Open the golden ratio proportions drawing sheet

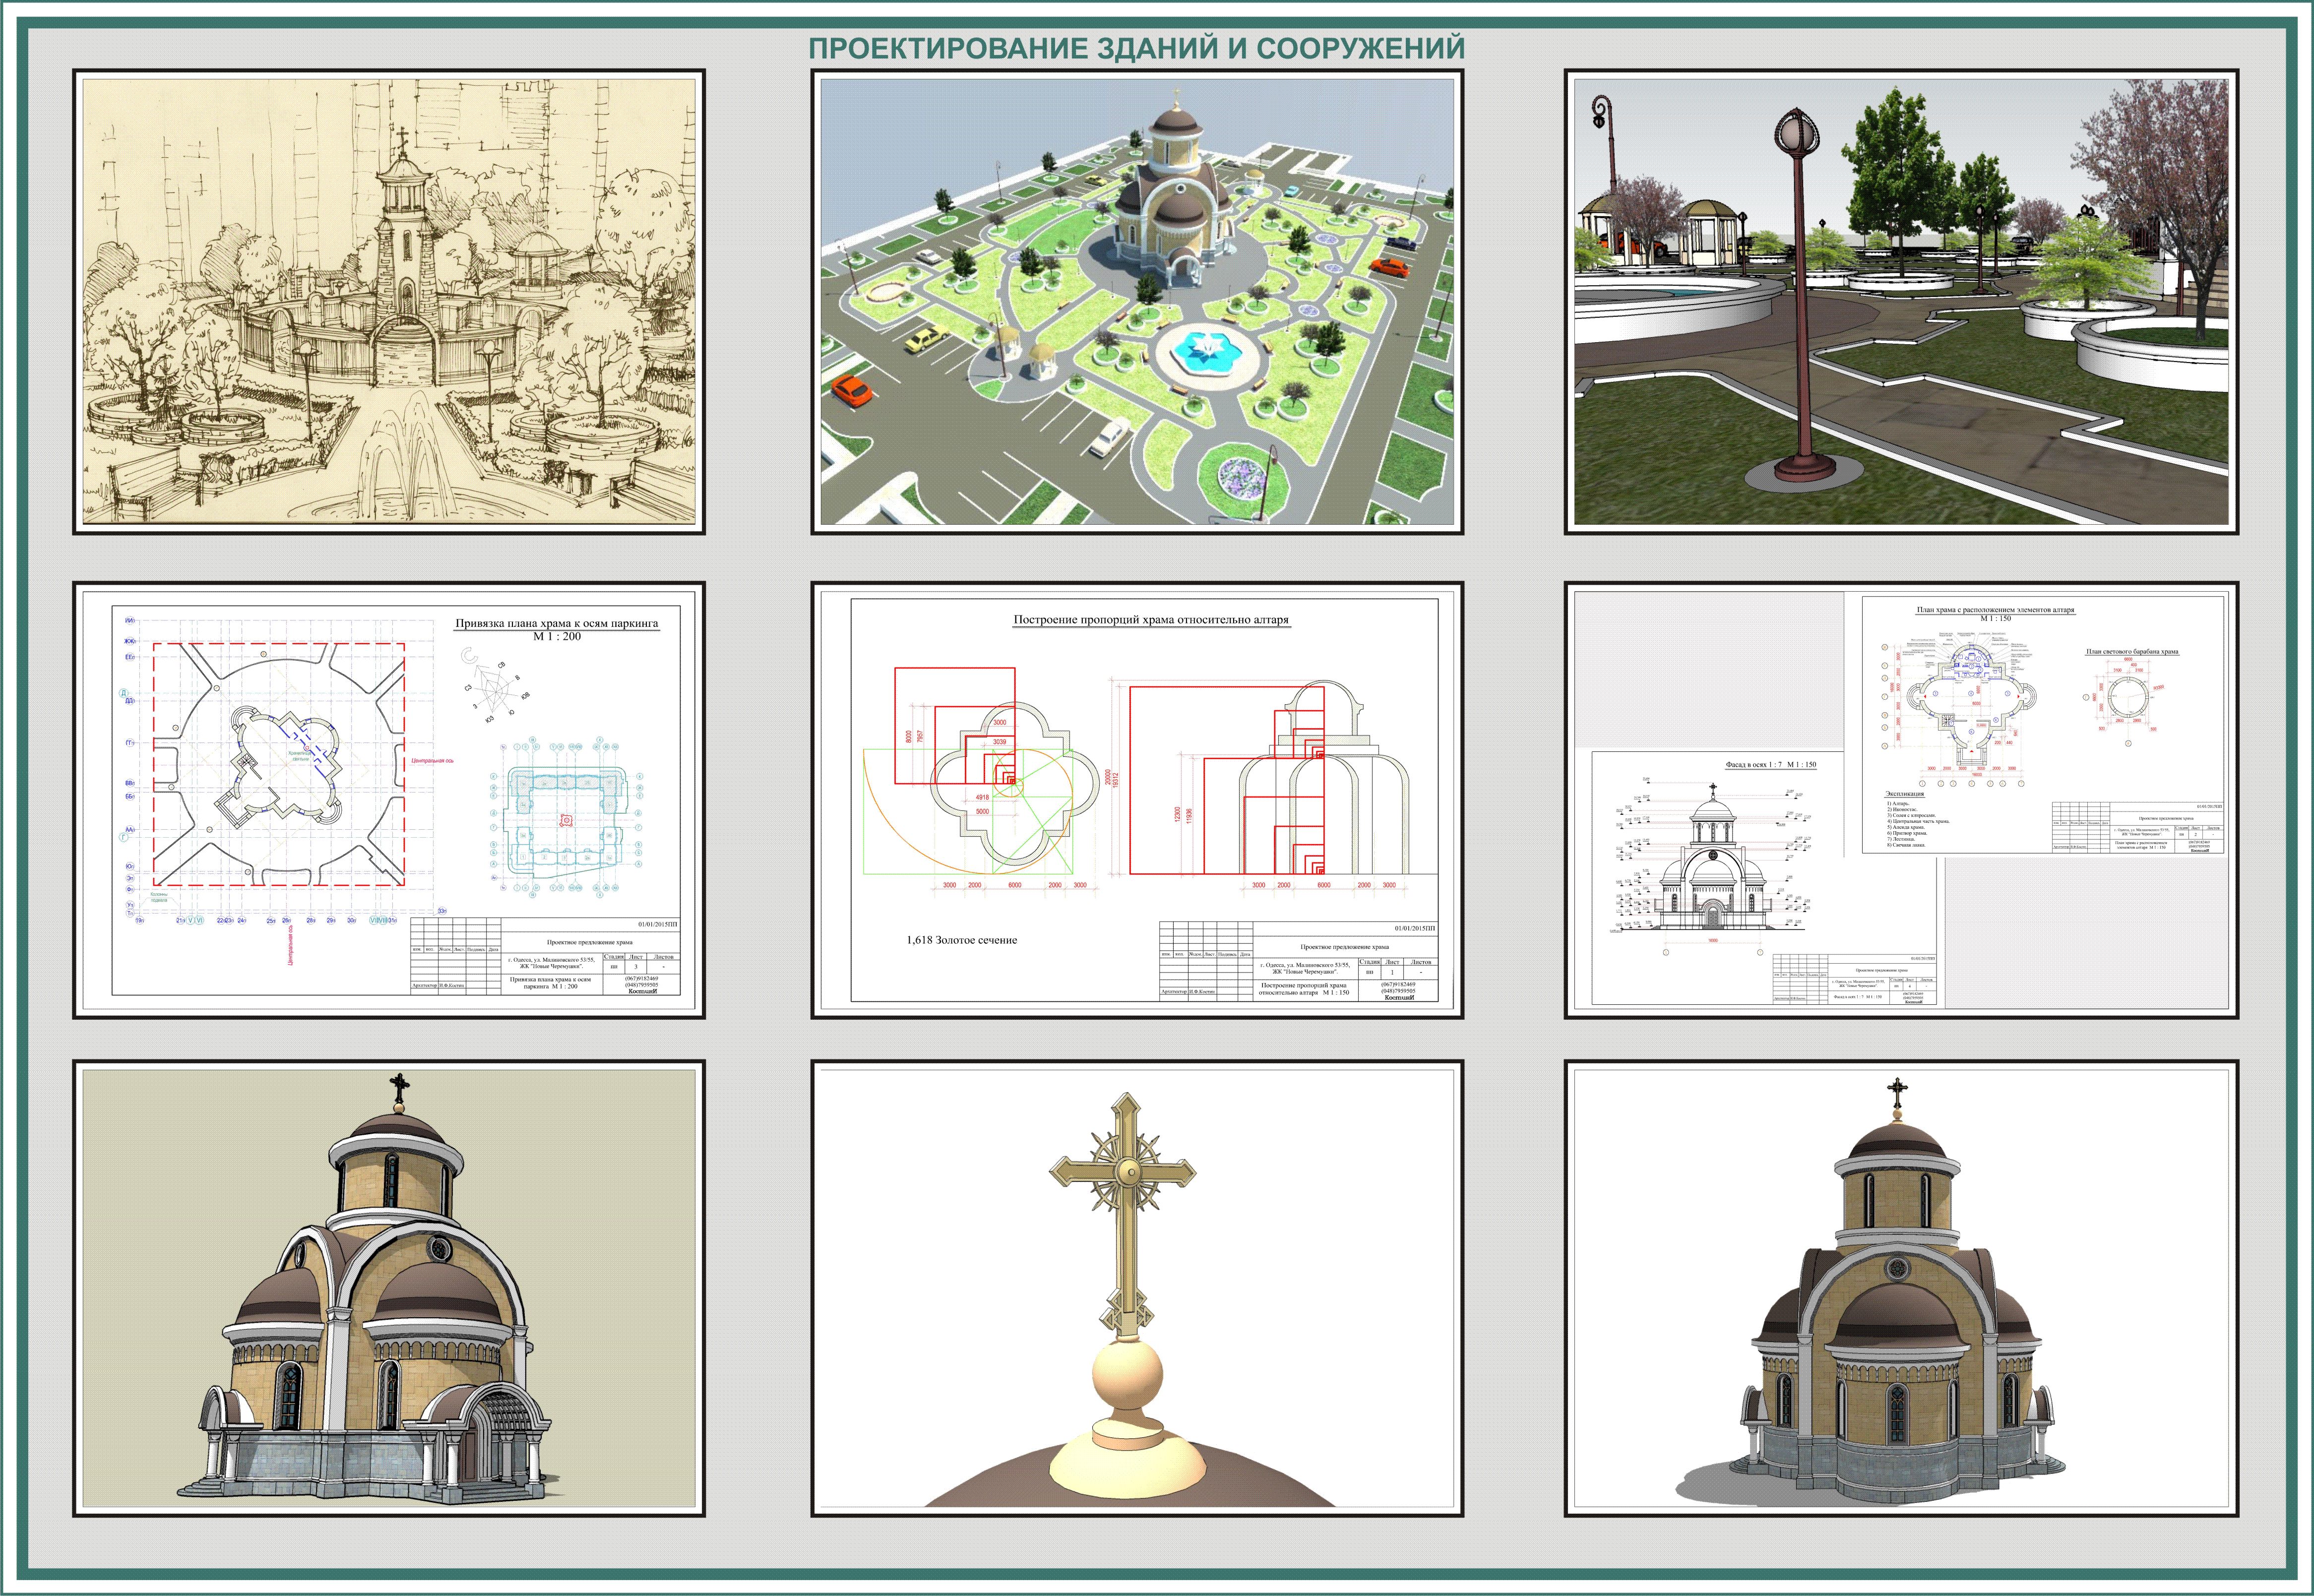pyautogui.click(x=1137, y=800)
